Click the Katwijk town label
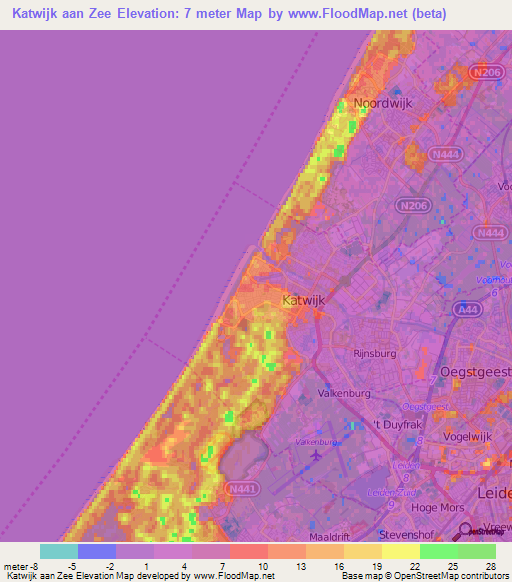This screenshot has height=582, width=512. click(304, 300)
